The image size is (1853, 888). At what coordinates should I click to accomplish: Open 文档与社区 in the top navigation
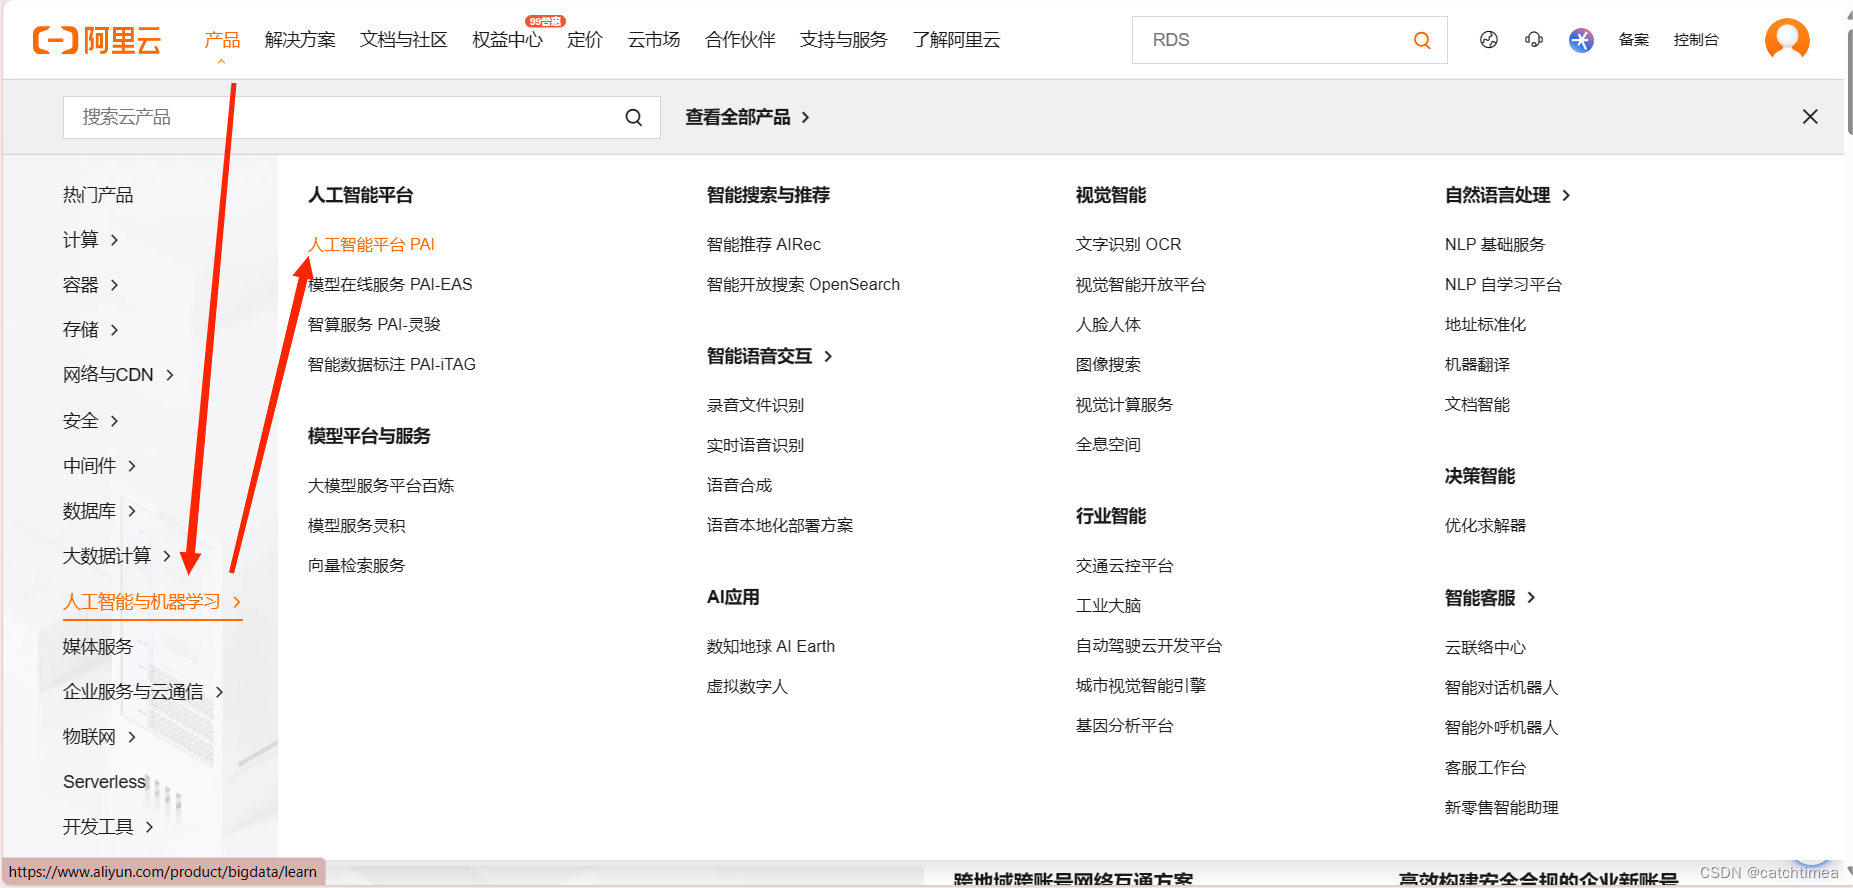coord(403,40)
